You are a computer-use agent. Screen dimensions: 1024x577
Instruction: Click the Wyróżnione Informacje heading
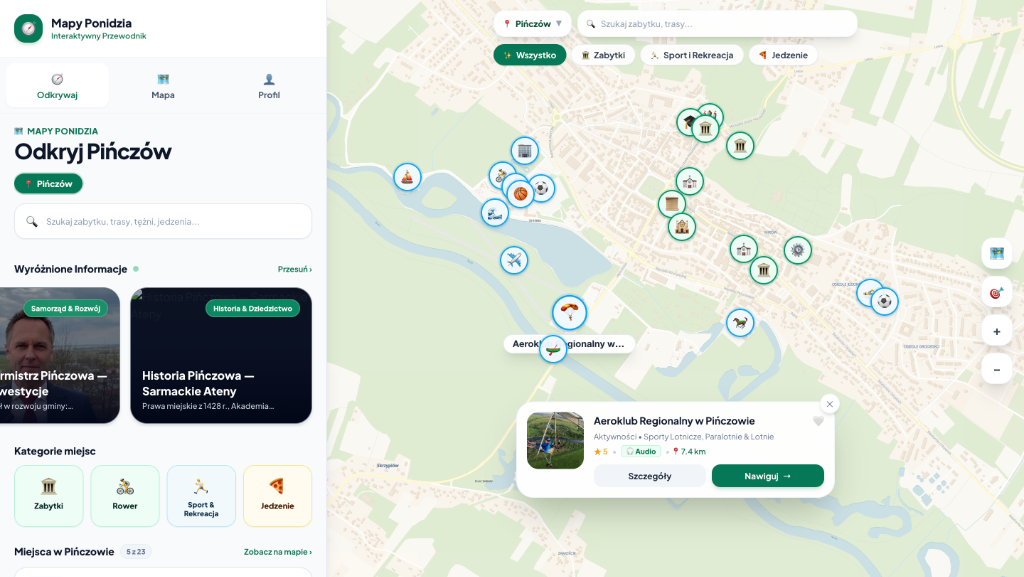tap(71, 269)
